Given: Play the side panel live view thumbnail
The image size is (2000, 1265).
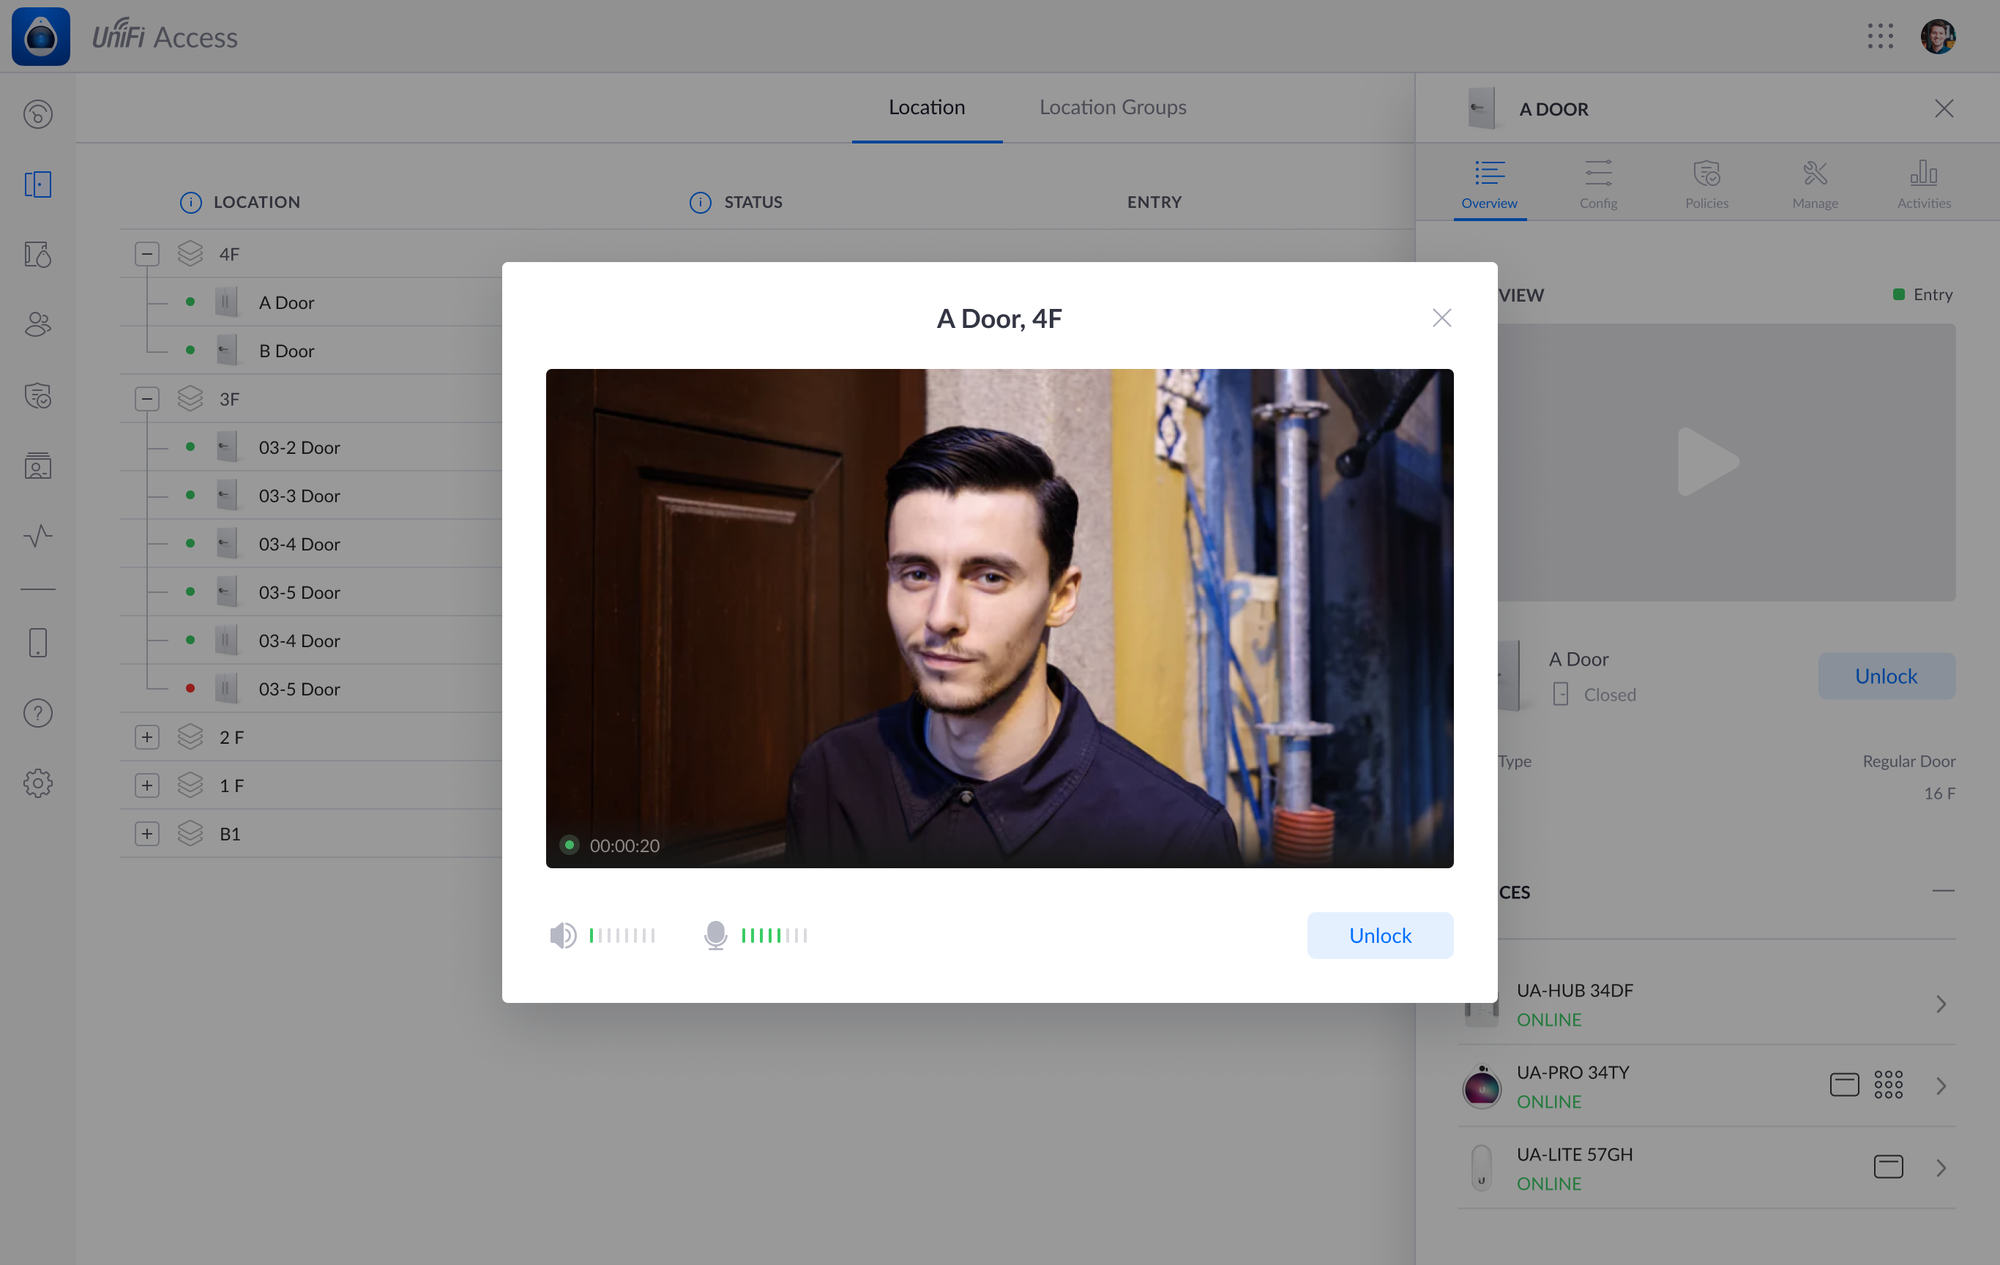Looking at the screenshot, I should pyautogui.click(x=1707, y=462).
